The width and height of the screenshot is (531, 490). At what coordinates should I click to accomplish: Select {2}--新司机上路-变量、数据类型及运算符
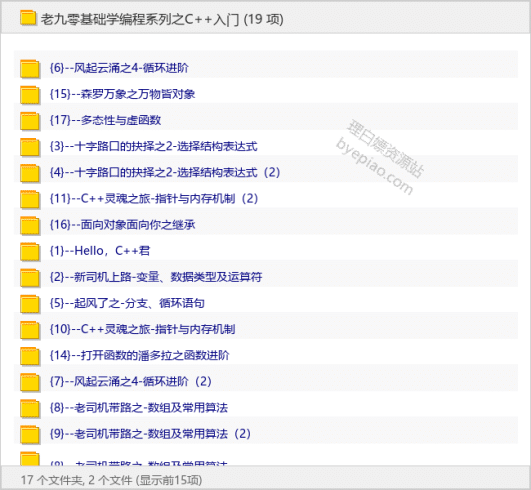156,277
